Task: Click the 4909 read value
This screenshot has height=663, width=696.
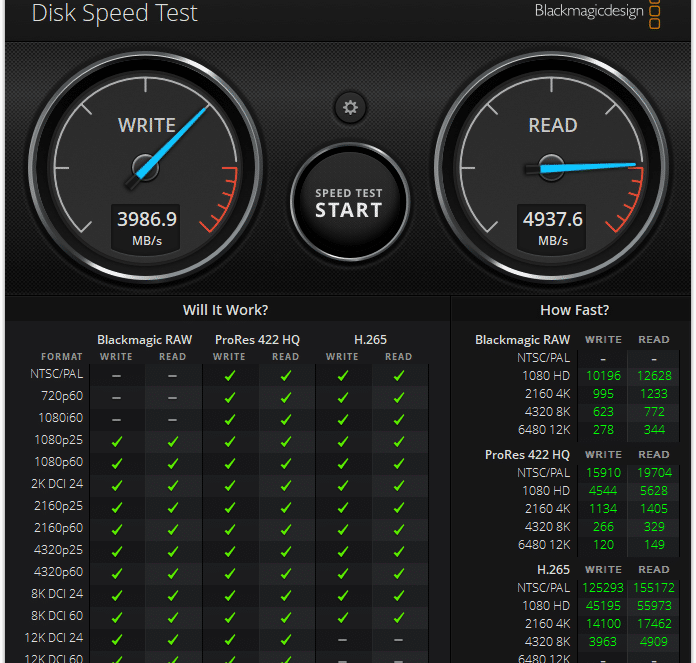Action: click(654, 641)
